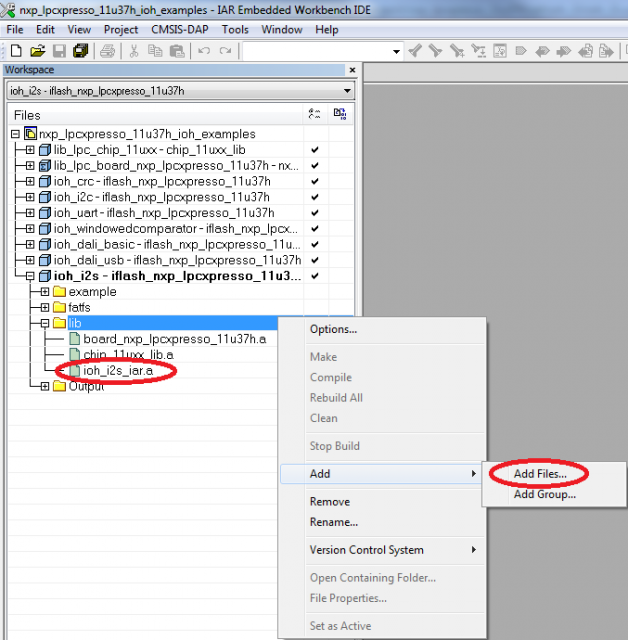628x640 pixels.
Task: Click the Paste clipboard icon
Action: [177, 51]
